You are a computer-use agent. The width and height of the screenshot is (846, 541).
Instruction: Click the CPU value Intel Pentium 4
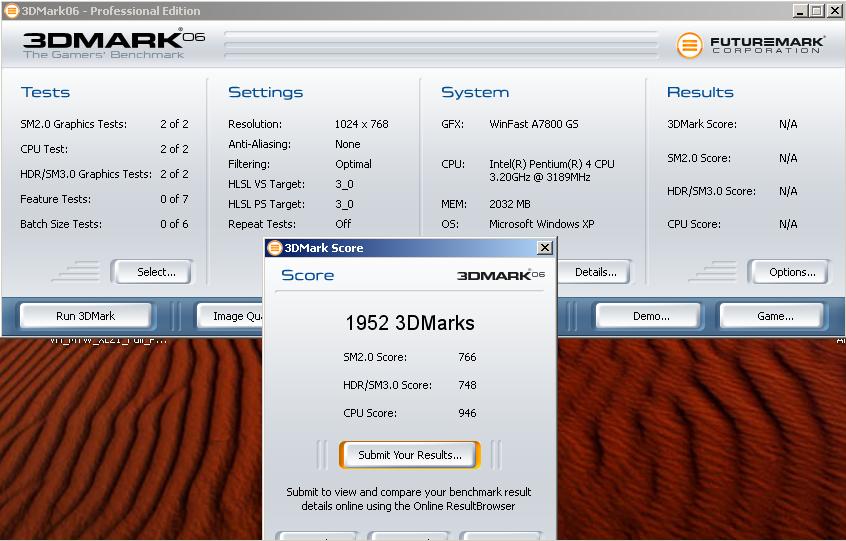(x=551, y=170)
